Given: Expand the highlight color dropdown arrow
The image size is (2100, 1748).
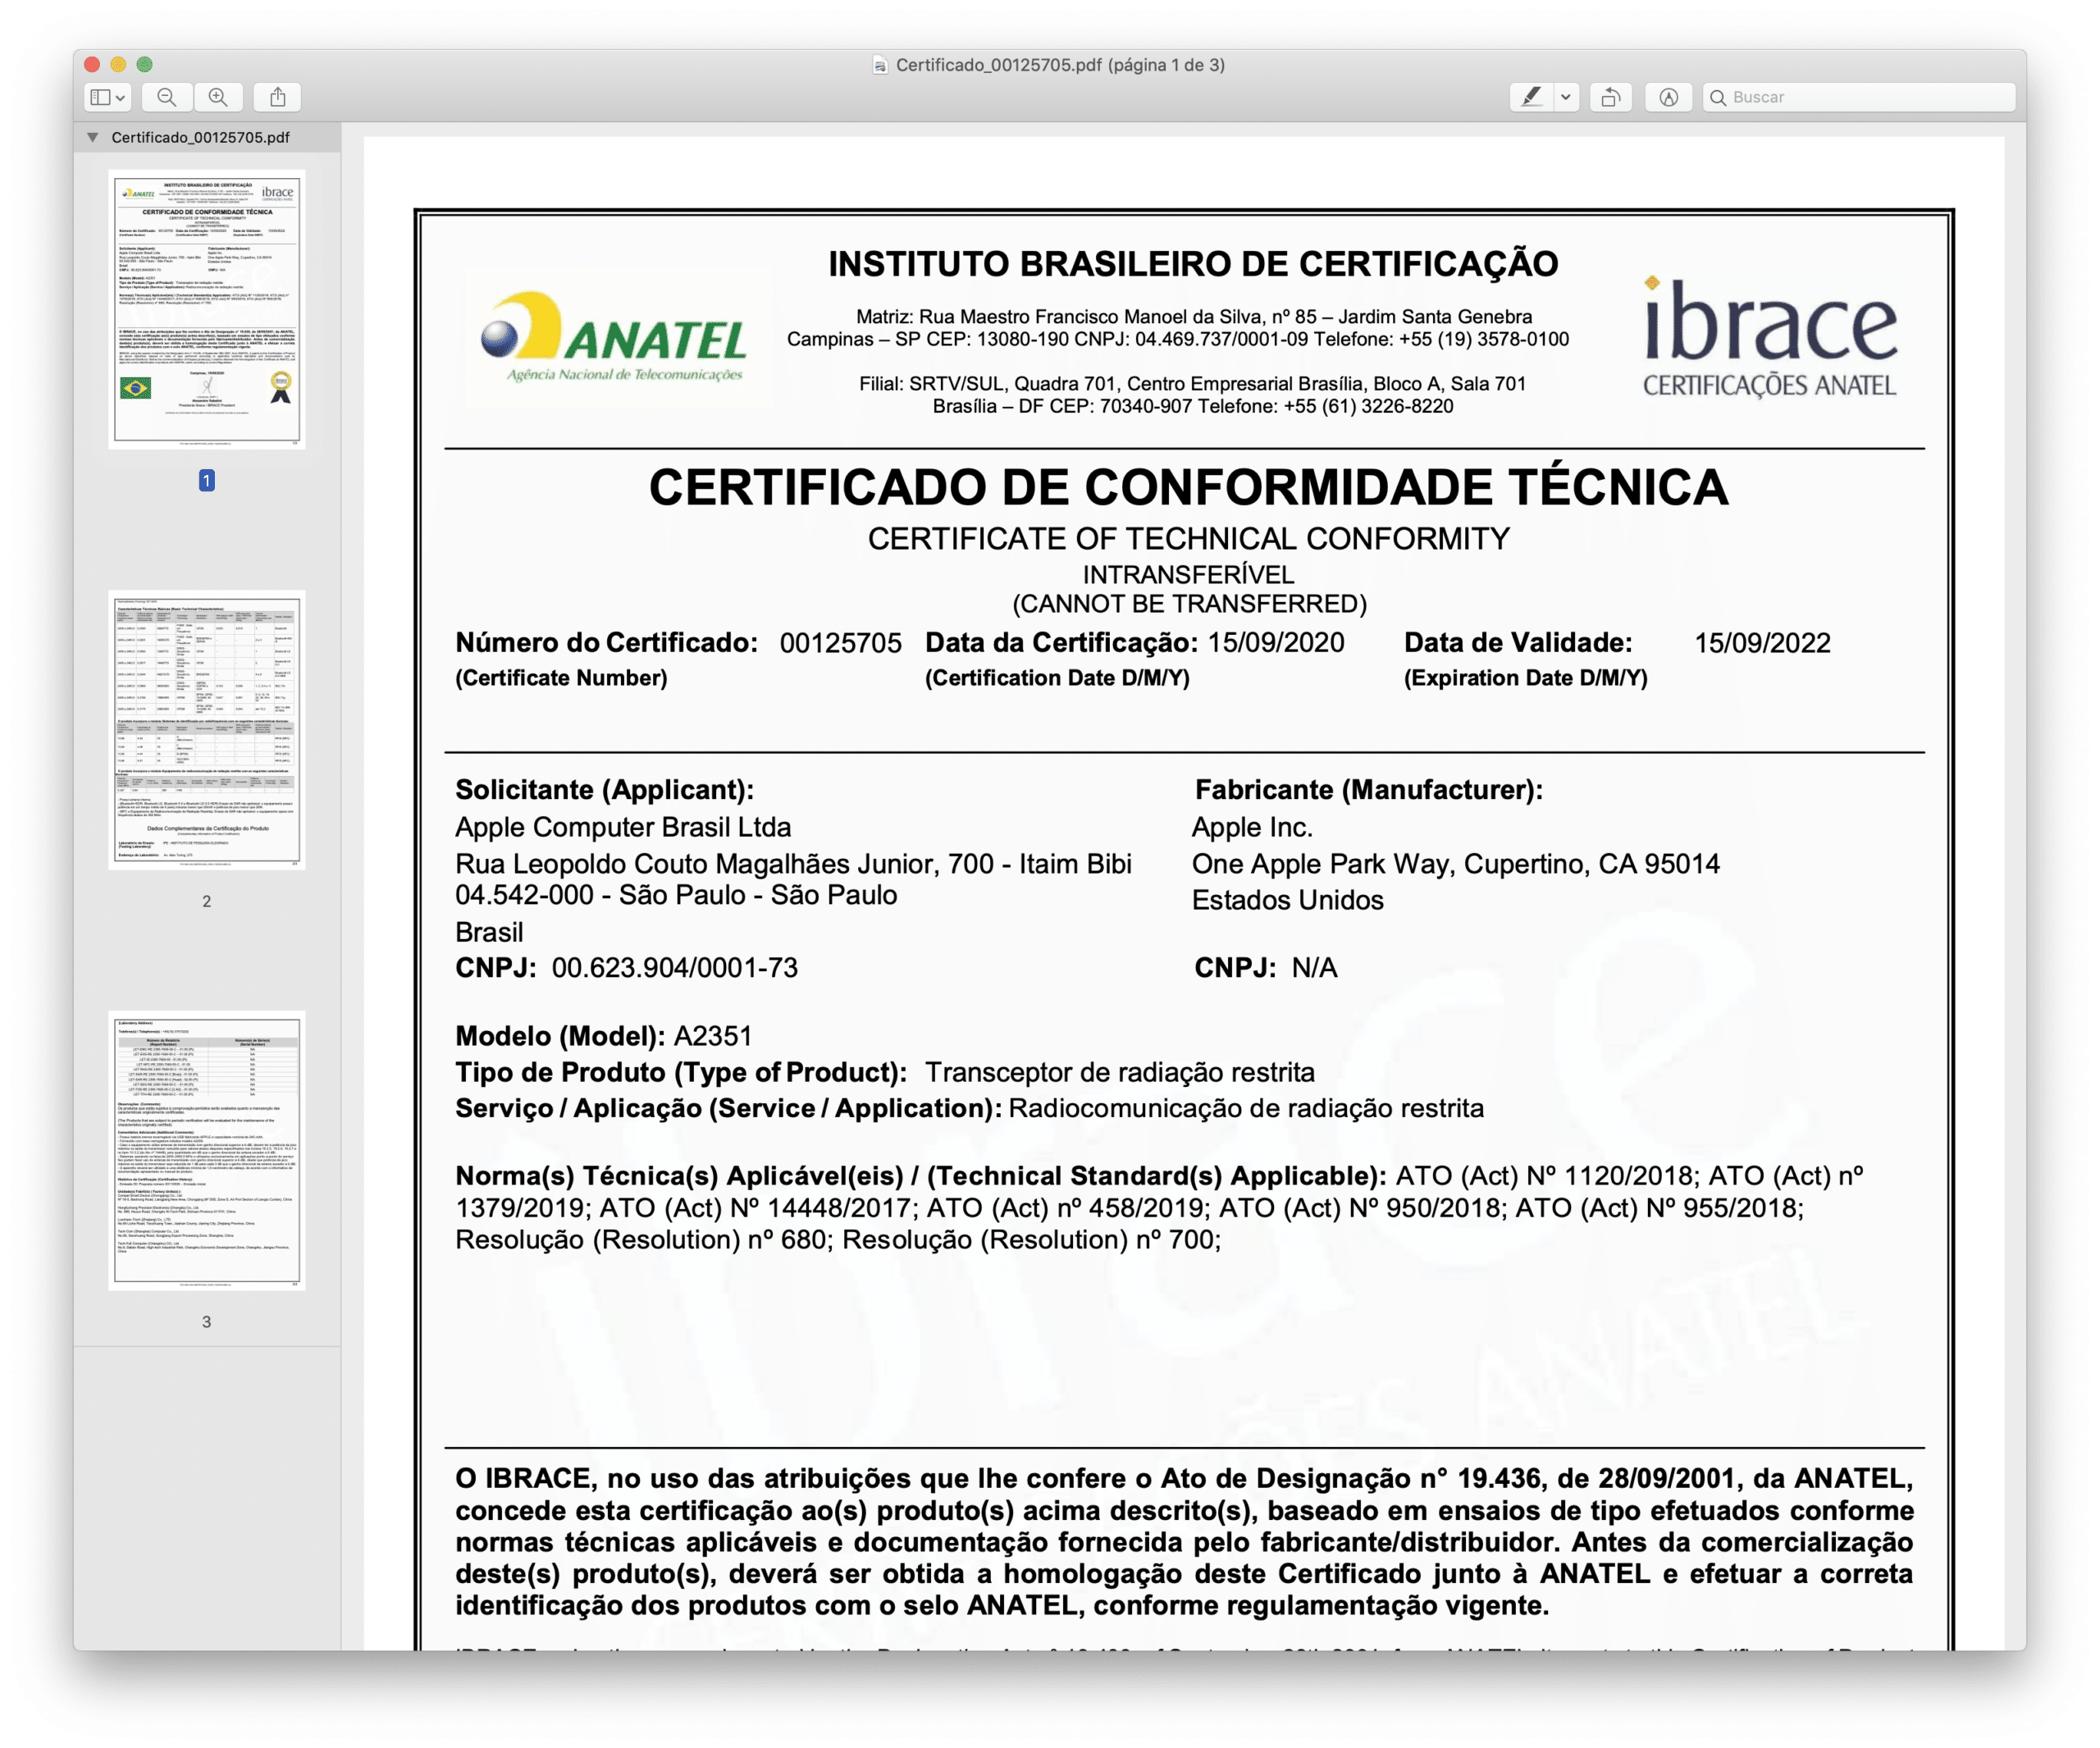Looking at the screenshot, I should click(x=1566, y=97).
